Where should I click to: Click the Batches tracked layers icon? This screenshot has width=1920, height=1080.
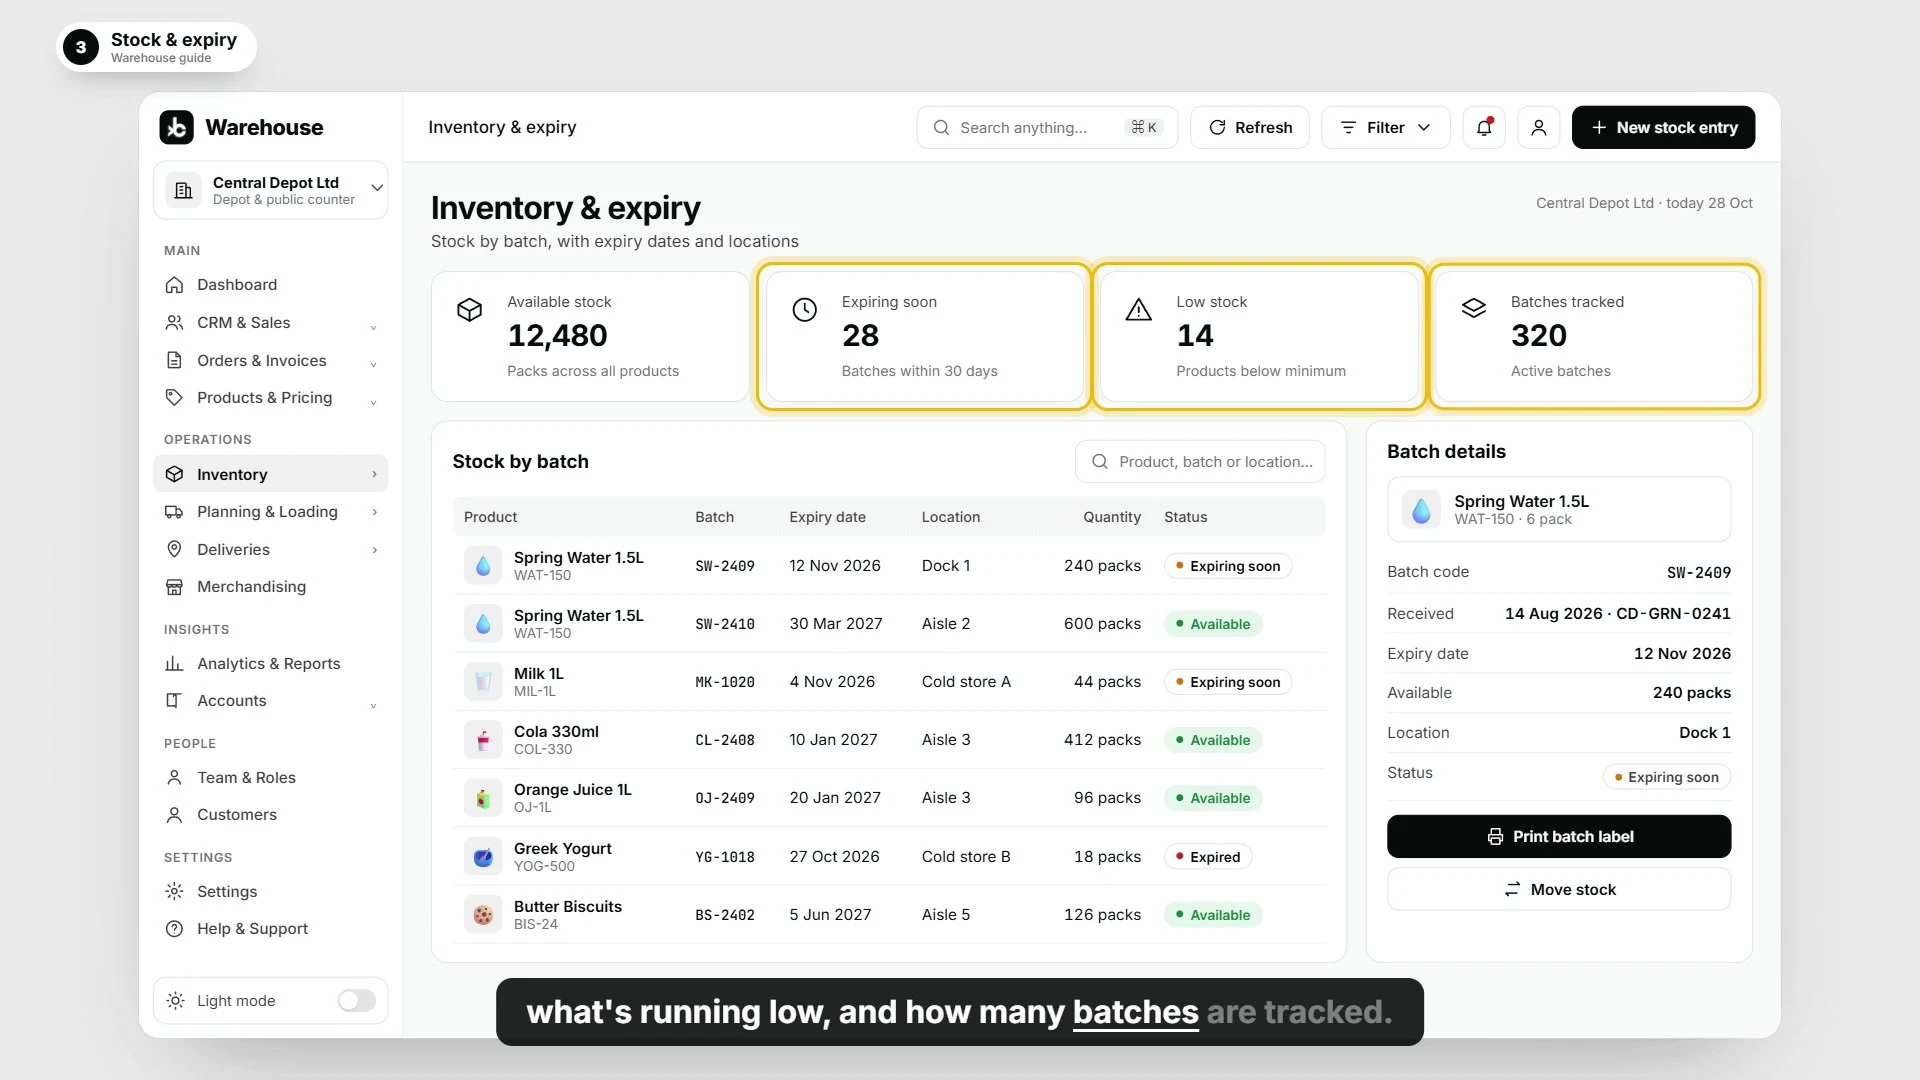[1474, 309]
